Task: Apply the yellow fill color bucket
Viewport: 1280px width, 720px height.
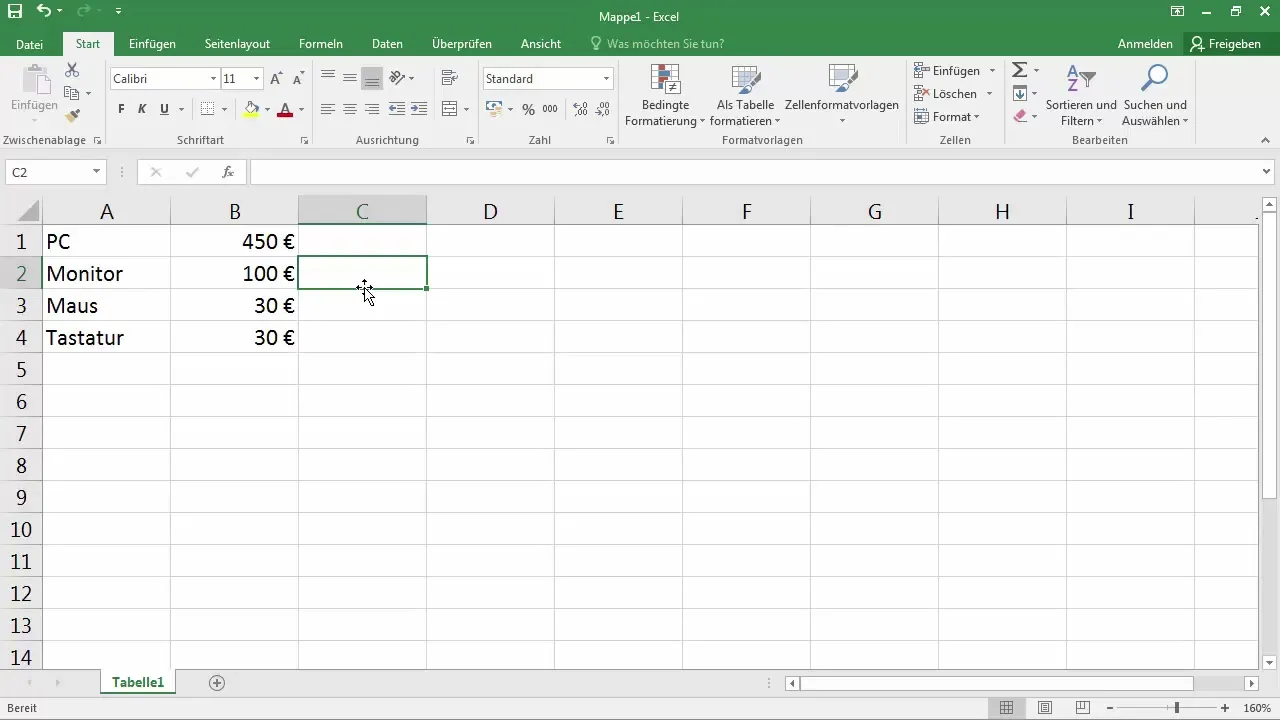Action: coord(251,109)
